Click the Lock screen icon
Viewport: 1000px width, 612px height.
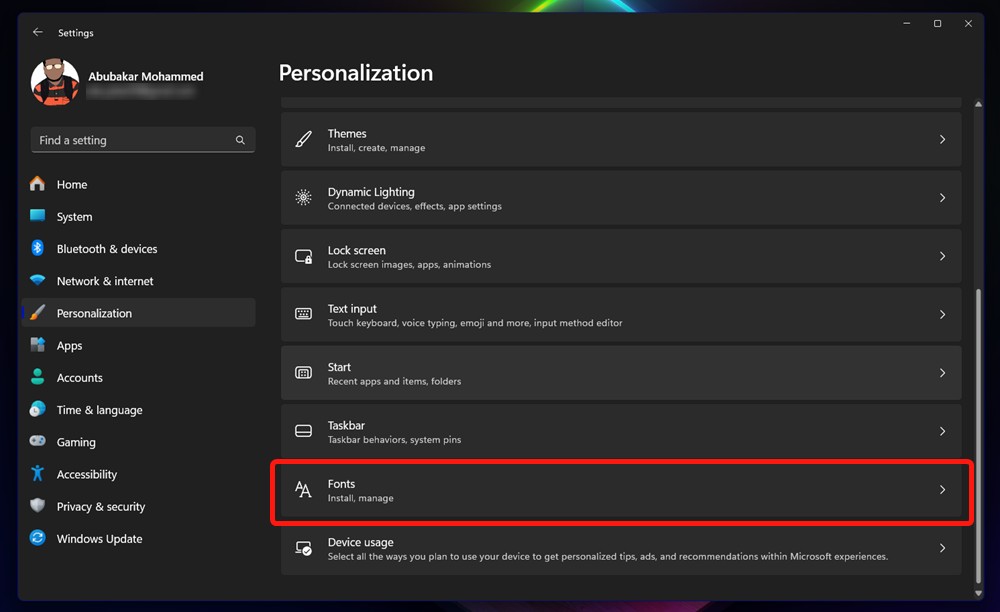pos(303,256)
